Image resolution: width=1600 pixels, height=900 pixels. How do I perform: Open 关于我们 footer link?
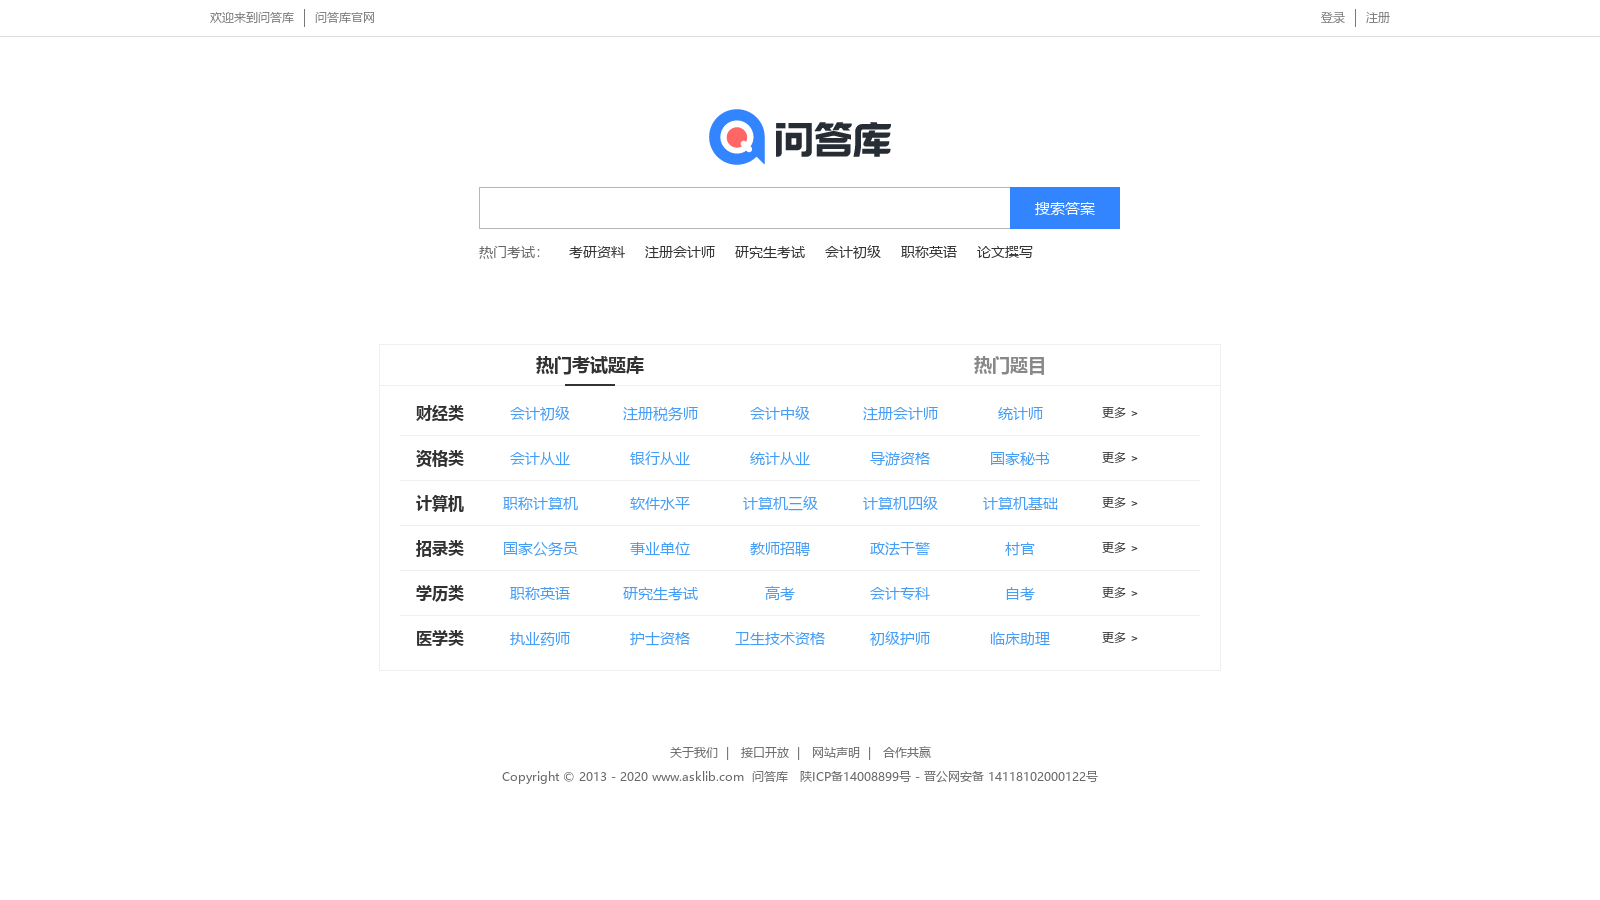(x=694, y=753)
